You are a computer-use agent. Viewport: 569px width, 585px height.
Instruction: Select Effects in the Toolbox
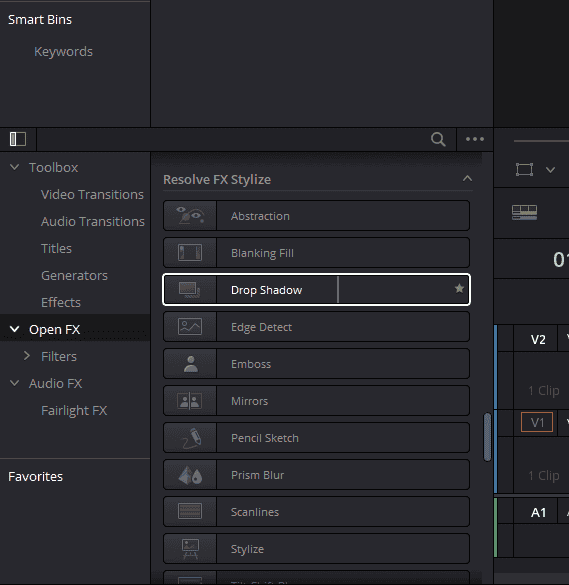coord(60,302)
